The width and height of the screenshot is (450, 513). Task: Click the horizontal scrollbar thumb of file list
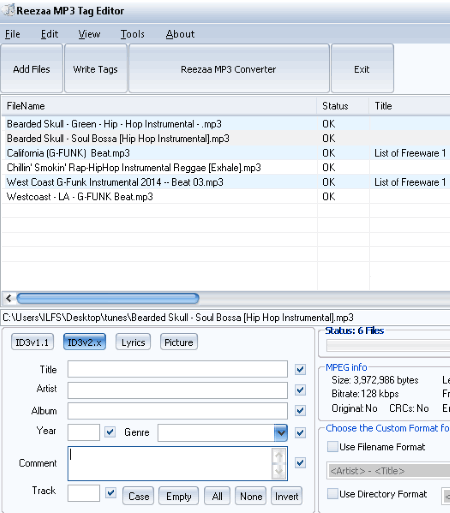point(108,298)
